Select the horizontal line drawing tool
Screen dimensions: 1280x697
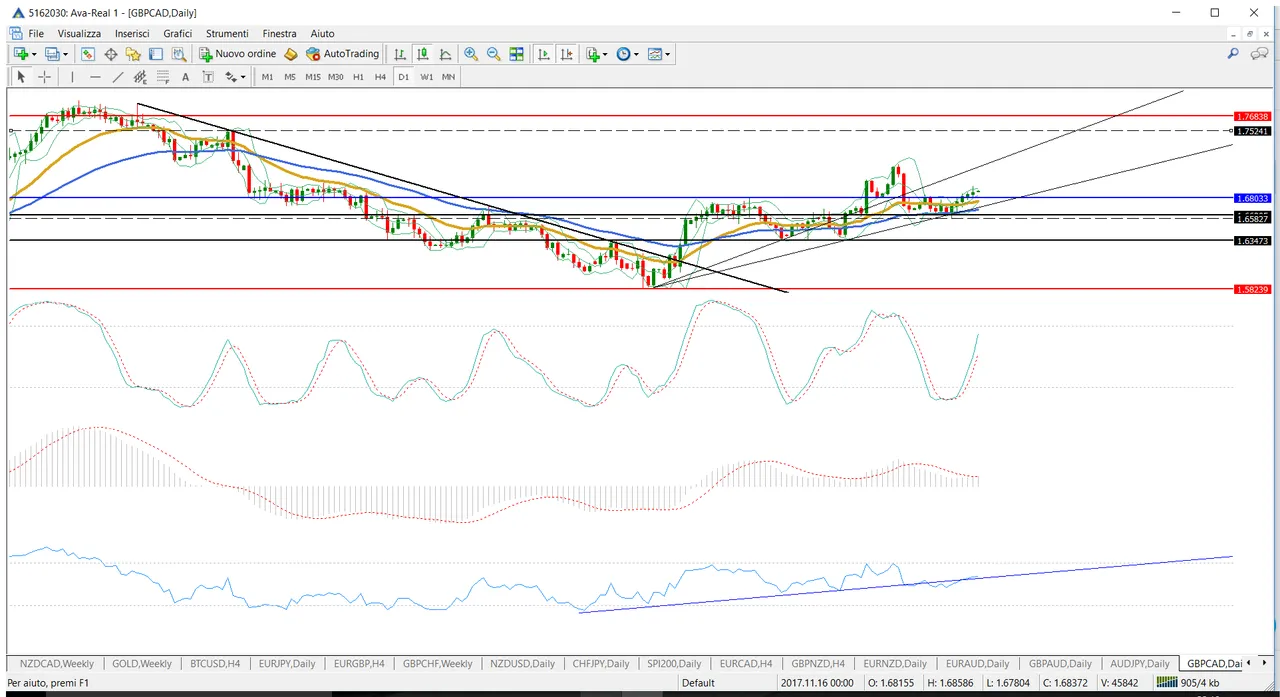coord(95,77)
